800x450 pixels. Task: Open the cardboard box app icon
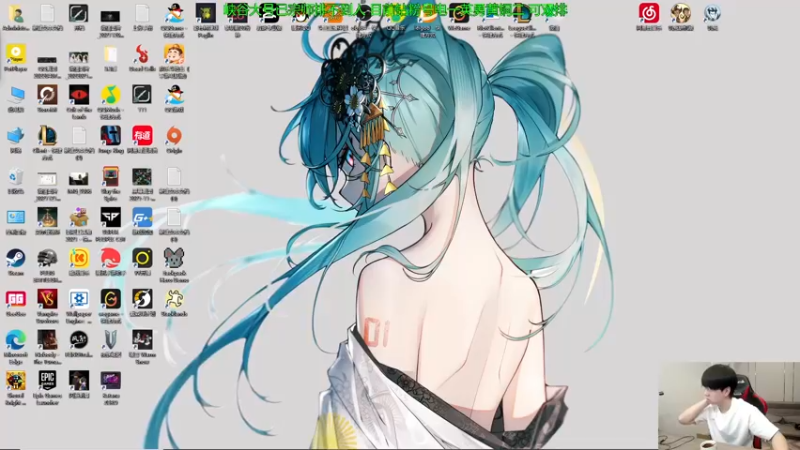point(79,217)
